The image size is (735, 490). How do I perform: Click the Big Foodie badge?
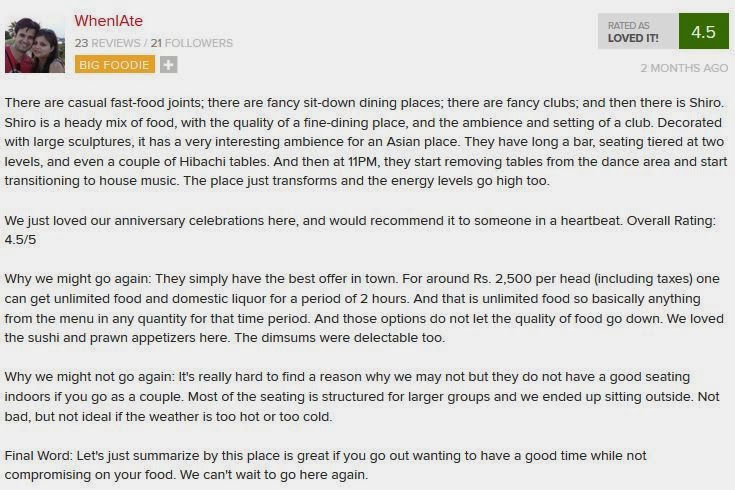[114, 65]
